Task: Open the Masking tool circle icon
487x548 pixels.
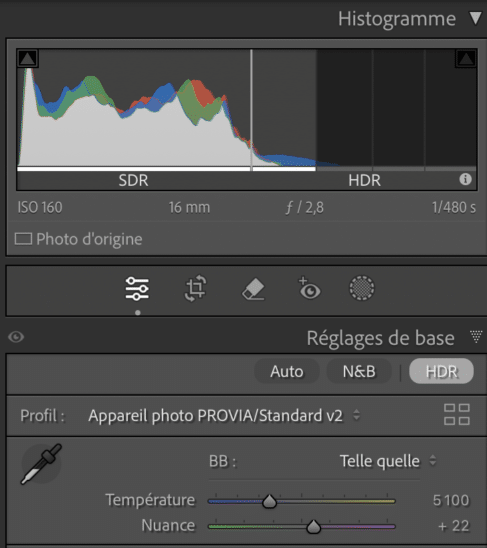Action: click(x=362, y=288)
